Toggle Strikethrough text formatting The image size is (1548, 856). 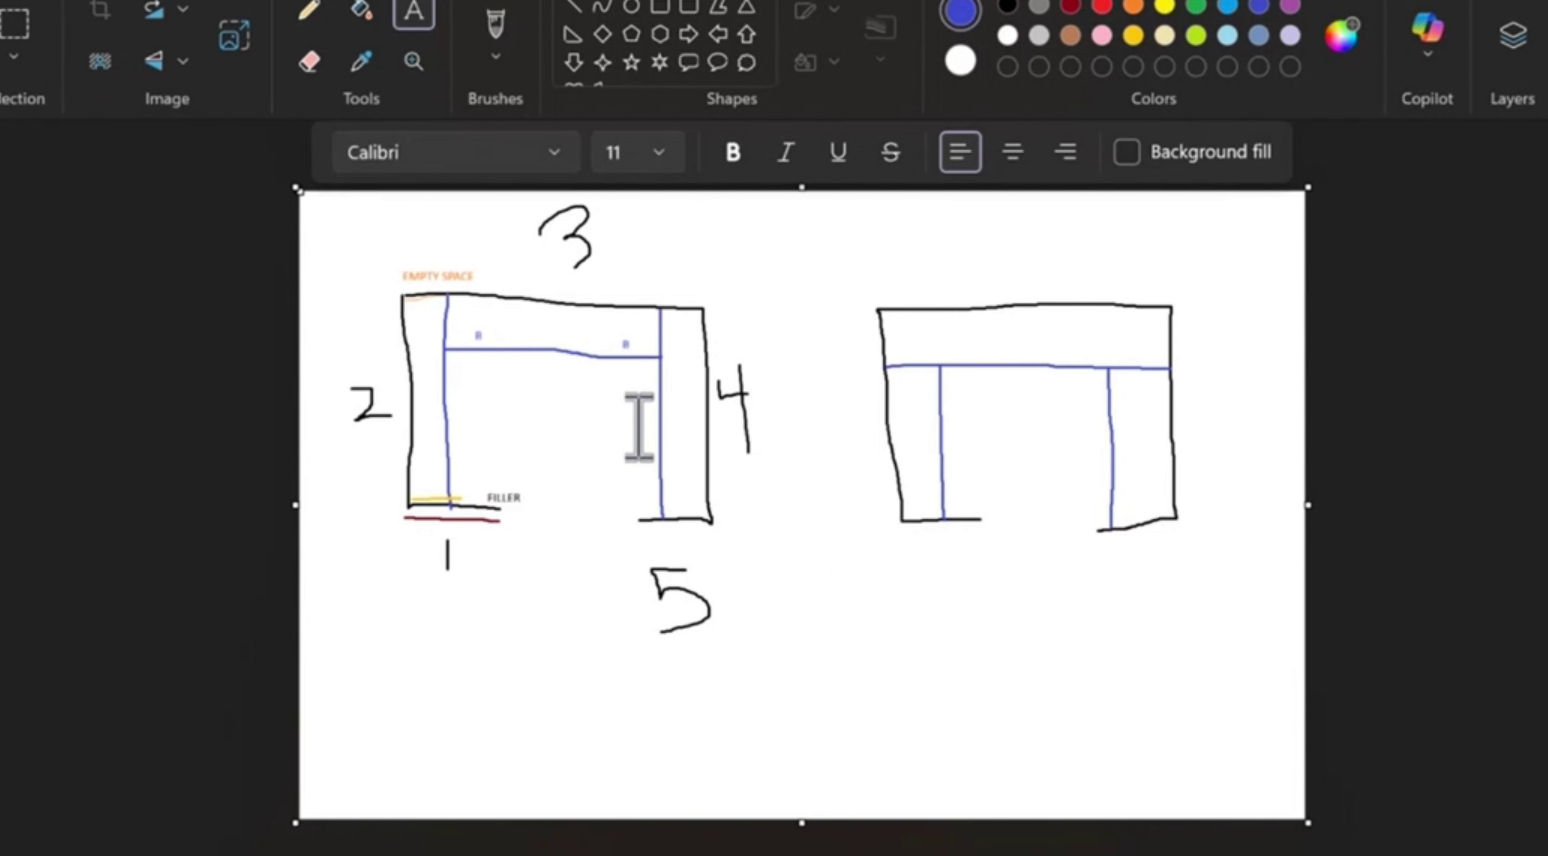pos(890,152)
